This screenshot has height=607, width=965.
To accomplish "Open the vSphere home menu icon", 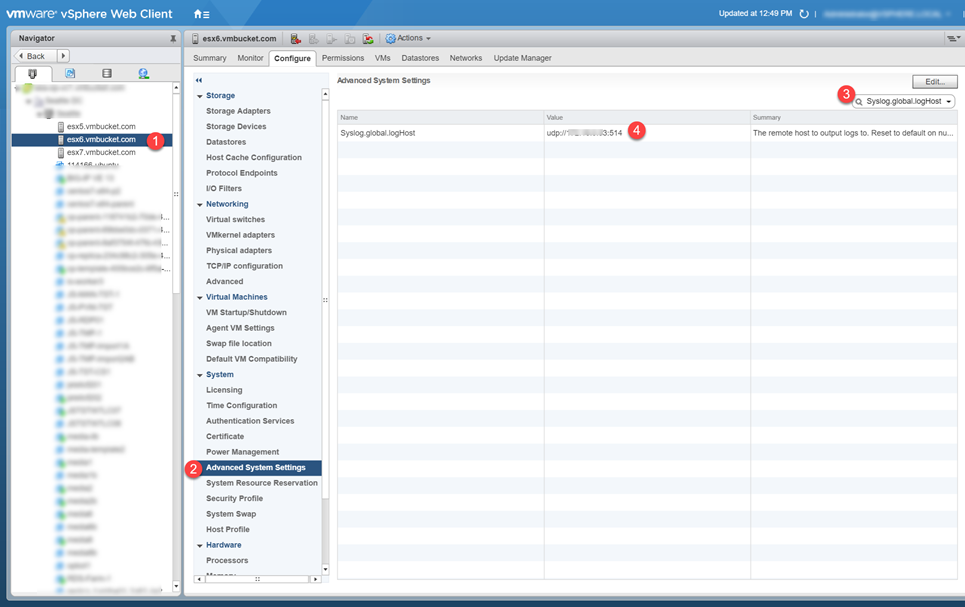I will tap(201, 14).
